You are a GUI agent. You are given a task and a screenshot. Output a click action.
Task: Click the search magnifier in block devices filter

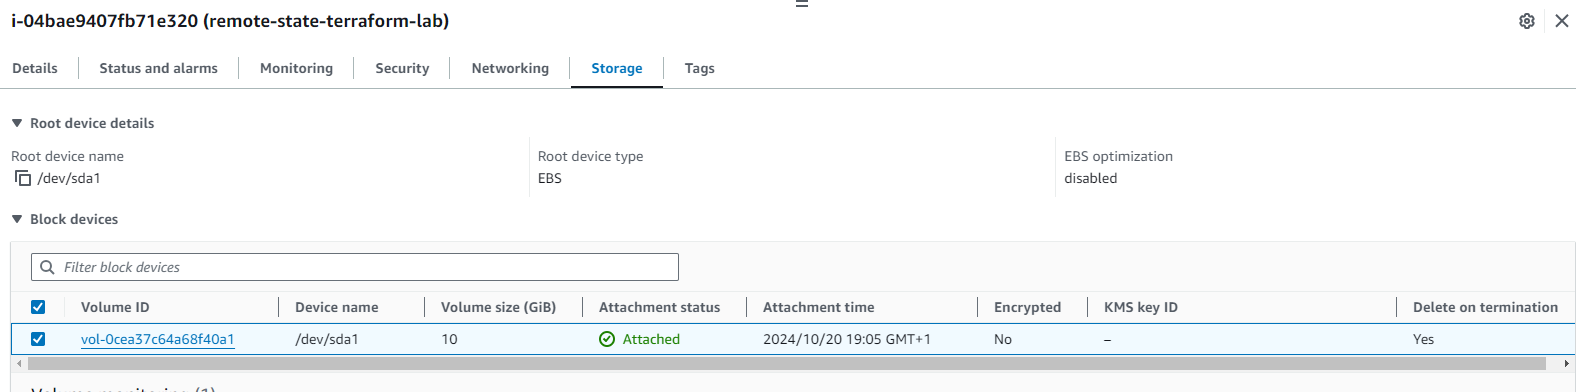point(47,267)
